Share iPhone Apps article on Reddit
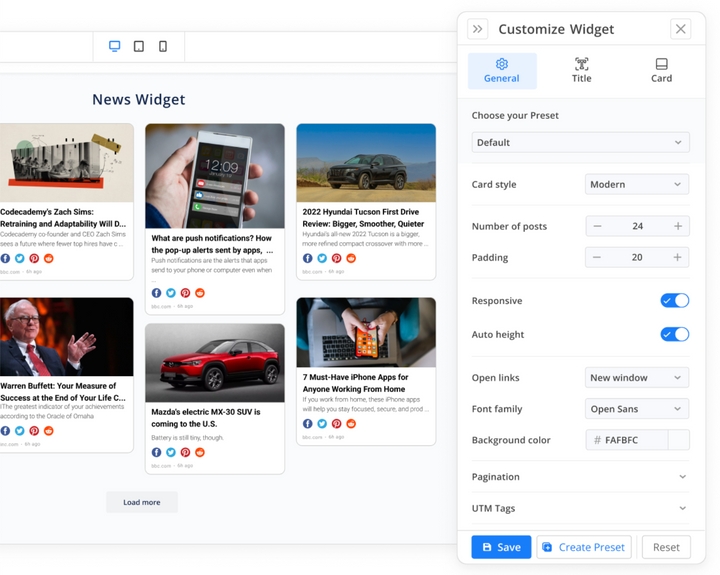Image resolution: width=720 pixels, height=575 pixels. point(351,423)
